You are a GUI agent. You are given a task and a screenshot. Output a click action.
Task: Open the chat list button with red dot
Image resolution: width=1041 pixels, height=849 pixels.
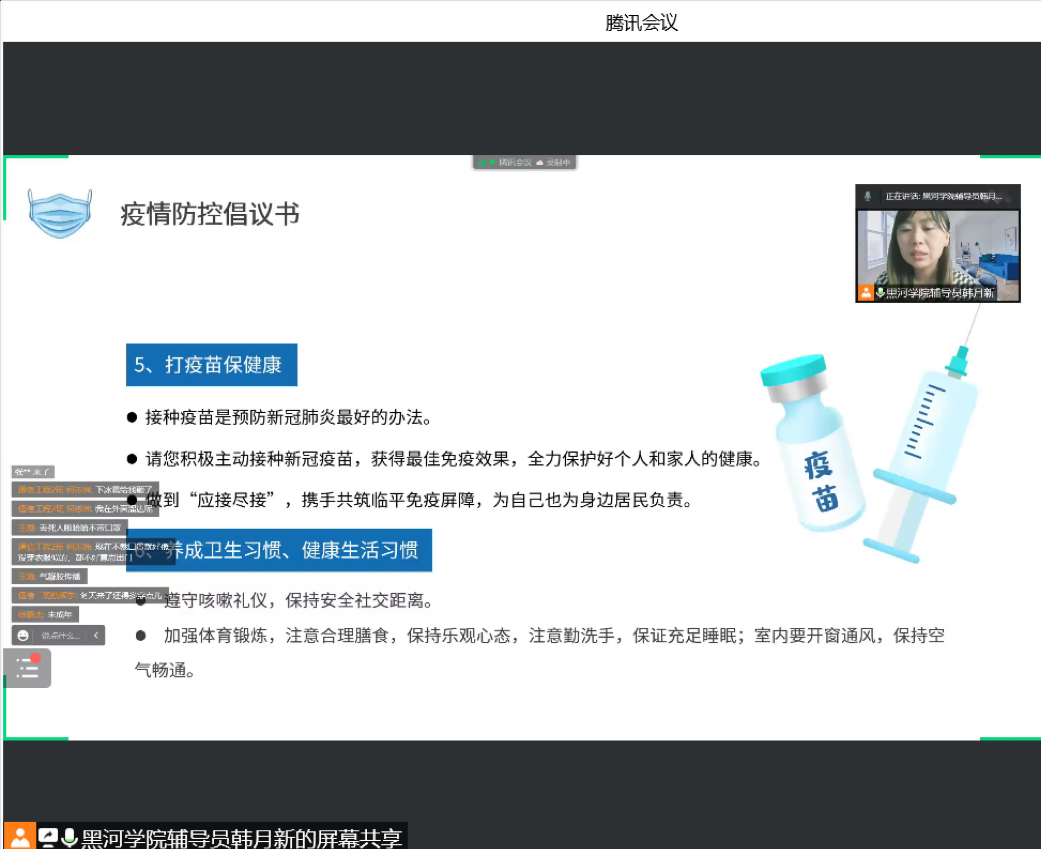pyautogui.click(x=27, y=668)
